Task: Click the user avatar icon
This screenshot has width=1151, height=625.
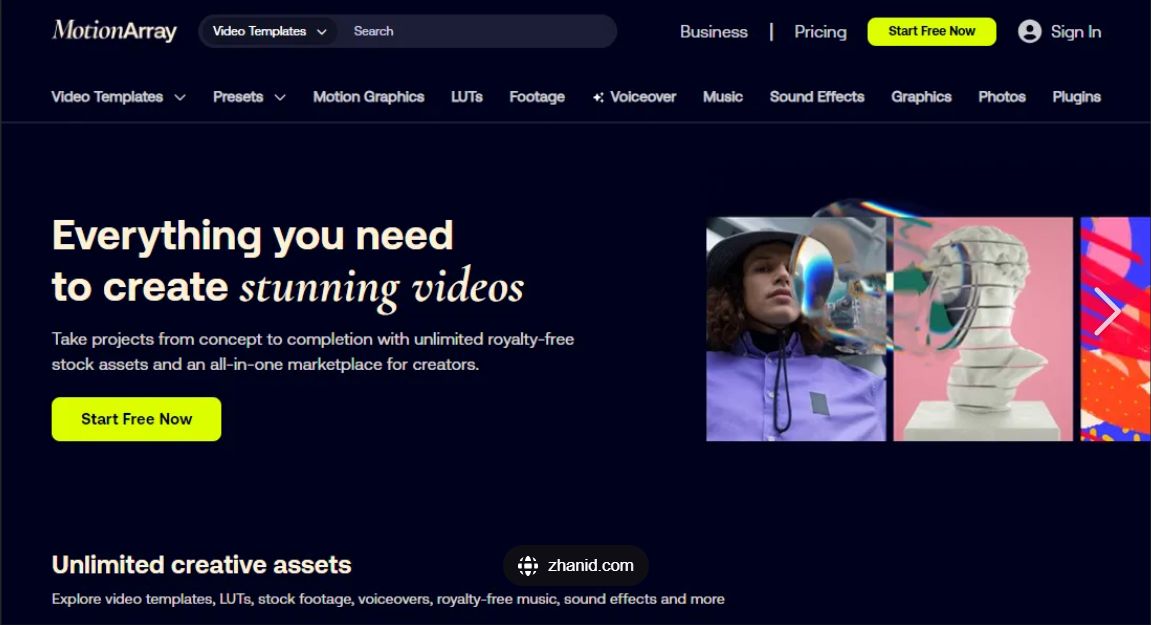Action: 1029,32
